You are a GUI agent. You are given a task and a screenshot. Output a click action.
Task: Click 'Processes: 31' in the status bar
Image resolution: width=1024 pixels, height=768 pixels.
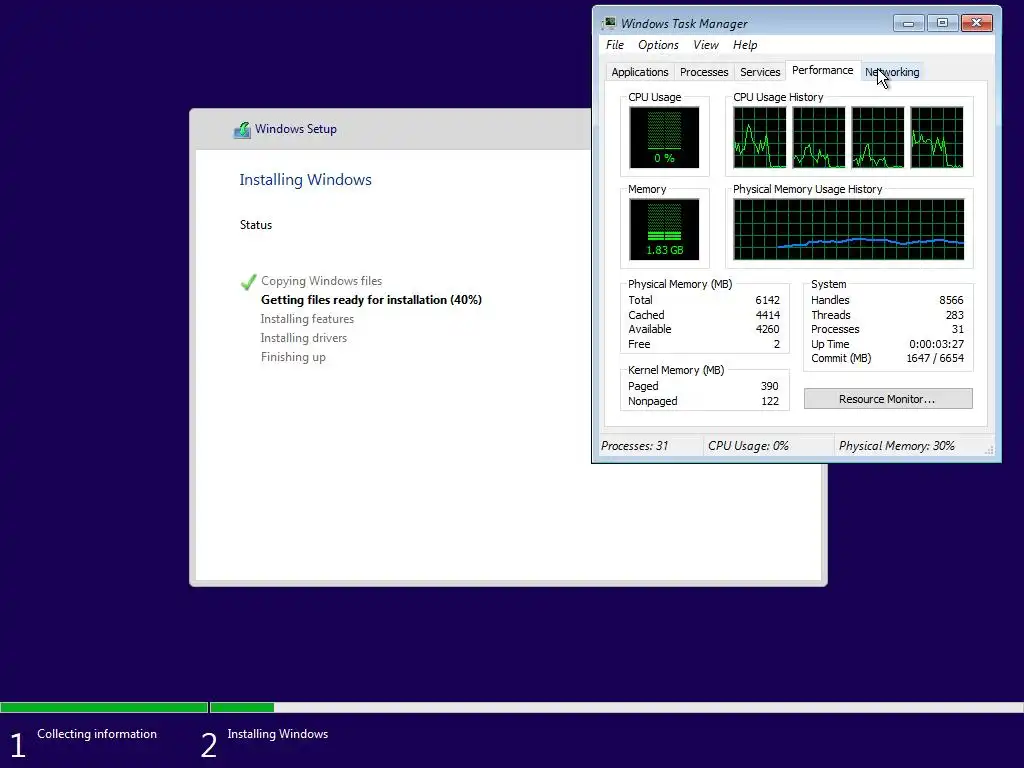click(x=634, y=446)
